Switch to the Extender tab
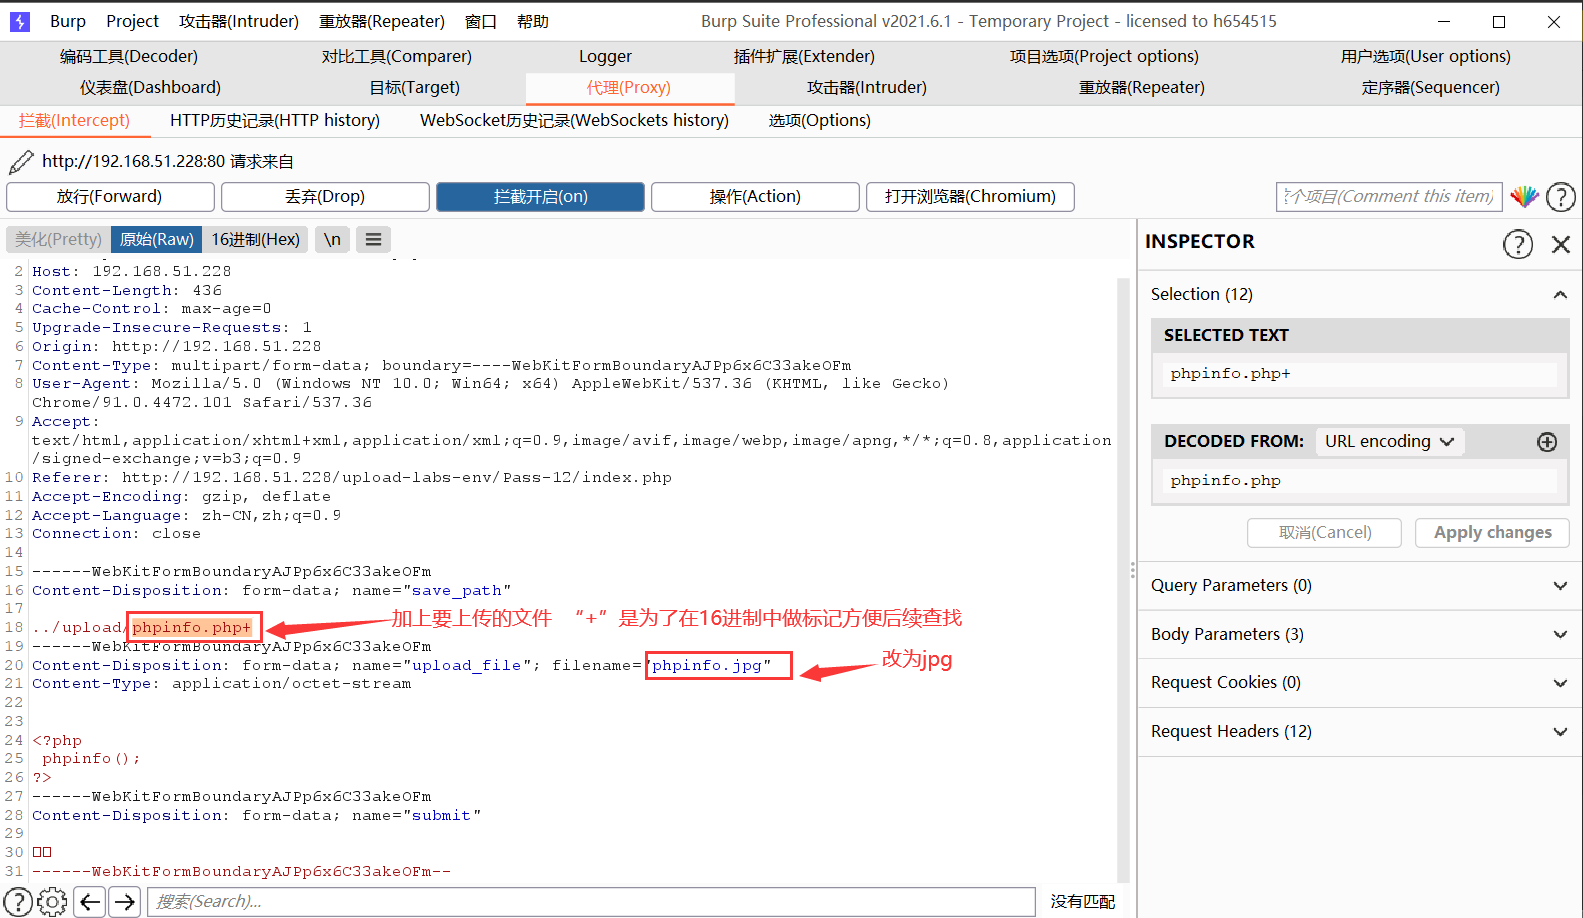 point(804,56)
